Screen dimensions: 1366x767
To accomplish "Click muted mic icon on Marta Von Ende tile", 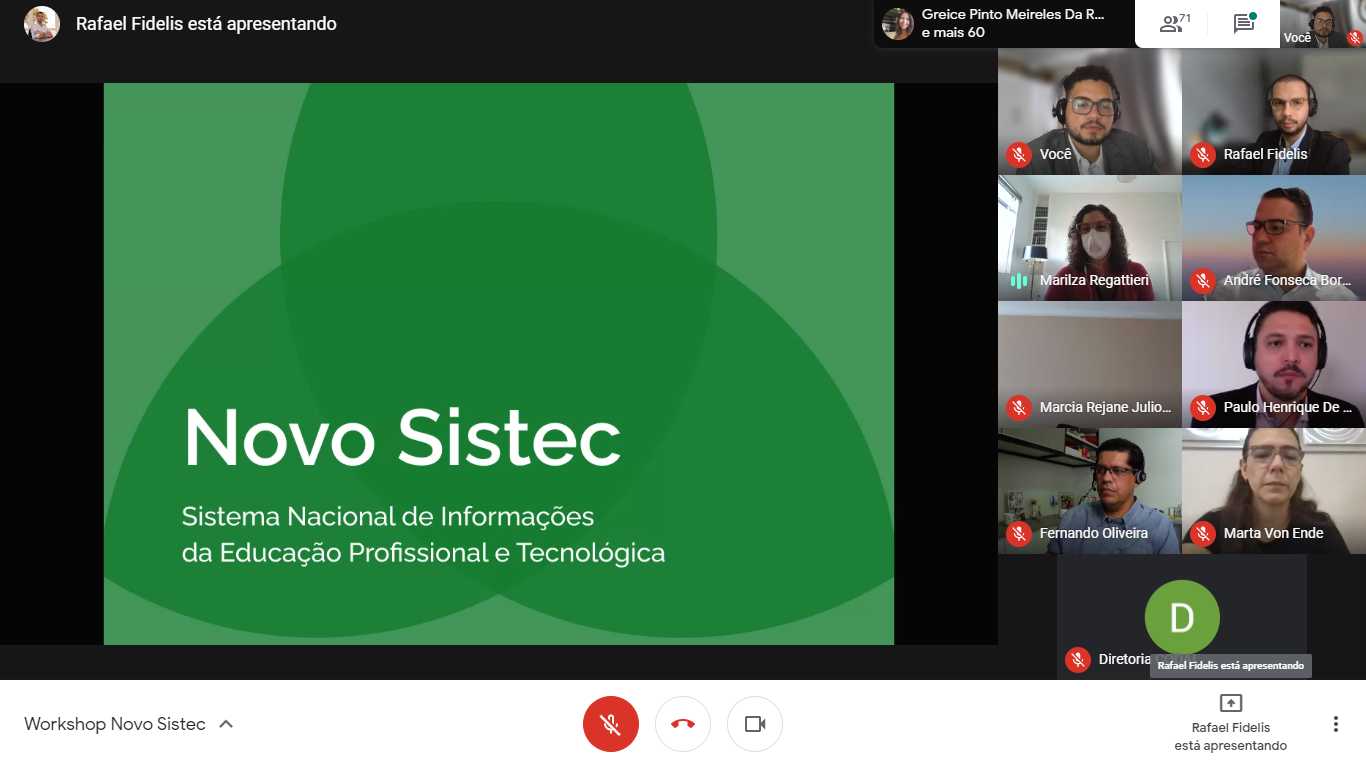I will pos(1203,533).
